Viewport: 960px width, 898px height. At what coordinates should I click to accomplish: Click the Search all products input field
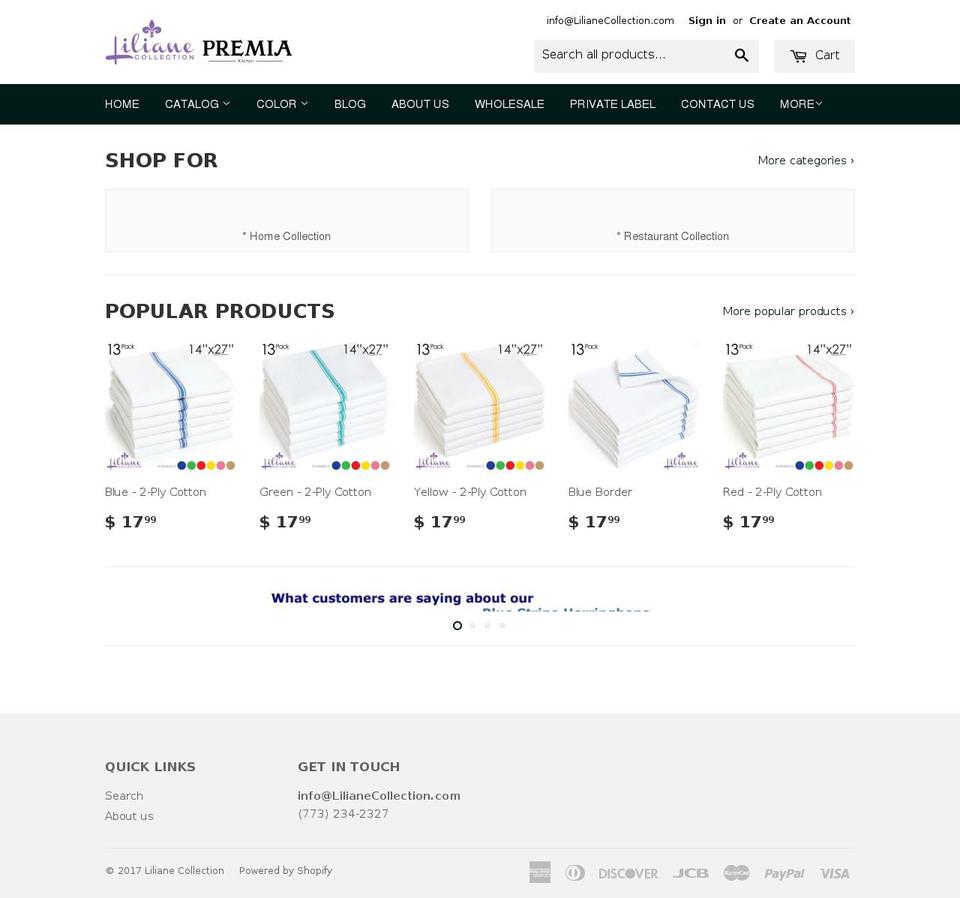[630, 55]
